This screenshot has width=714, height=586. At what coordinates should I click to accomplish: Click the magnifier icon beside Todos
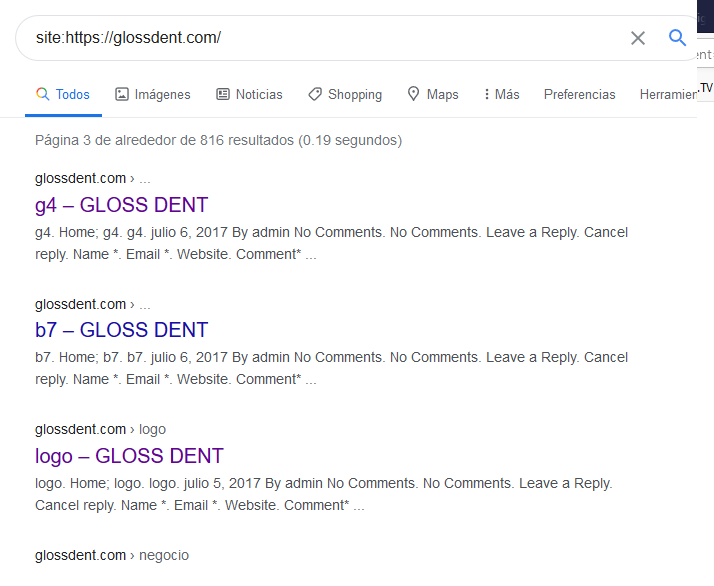coord(42,94)
